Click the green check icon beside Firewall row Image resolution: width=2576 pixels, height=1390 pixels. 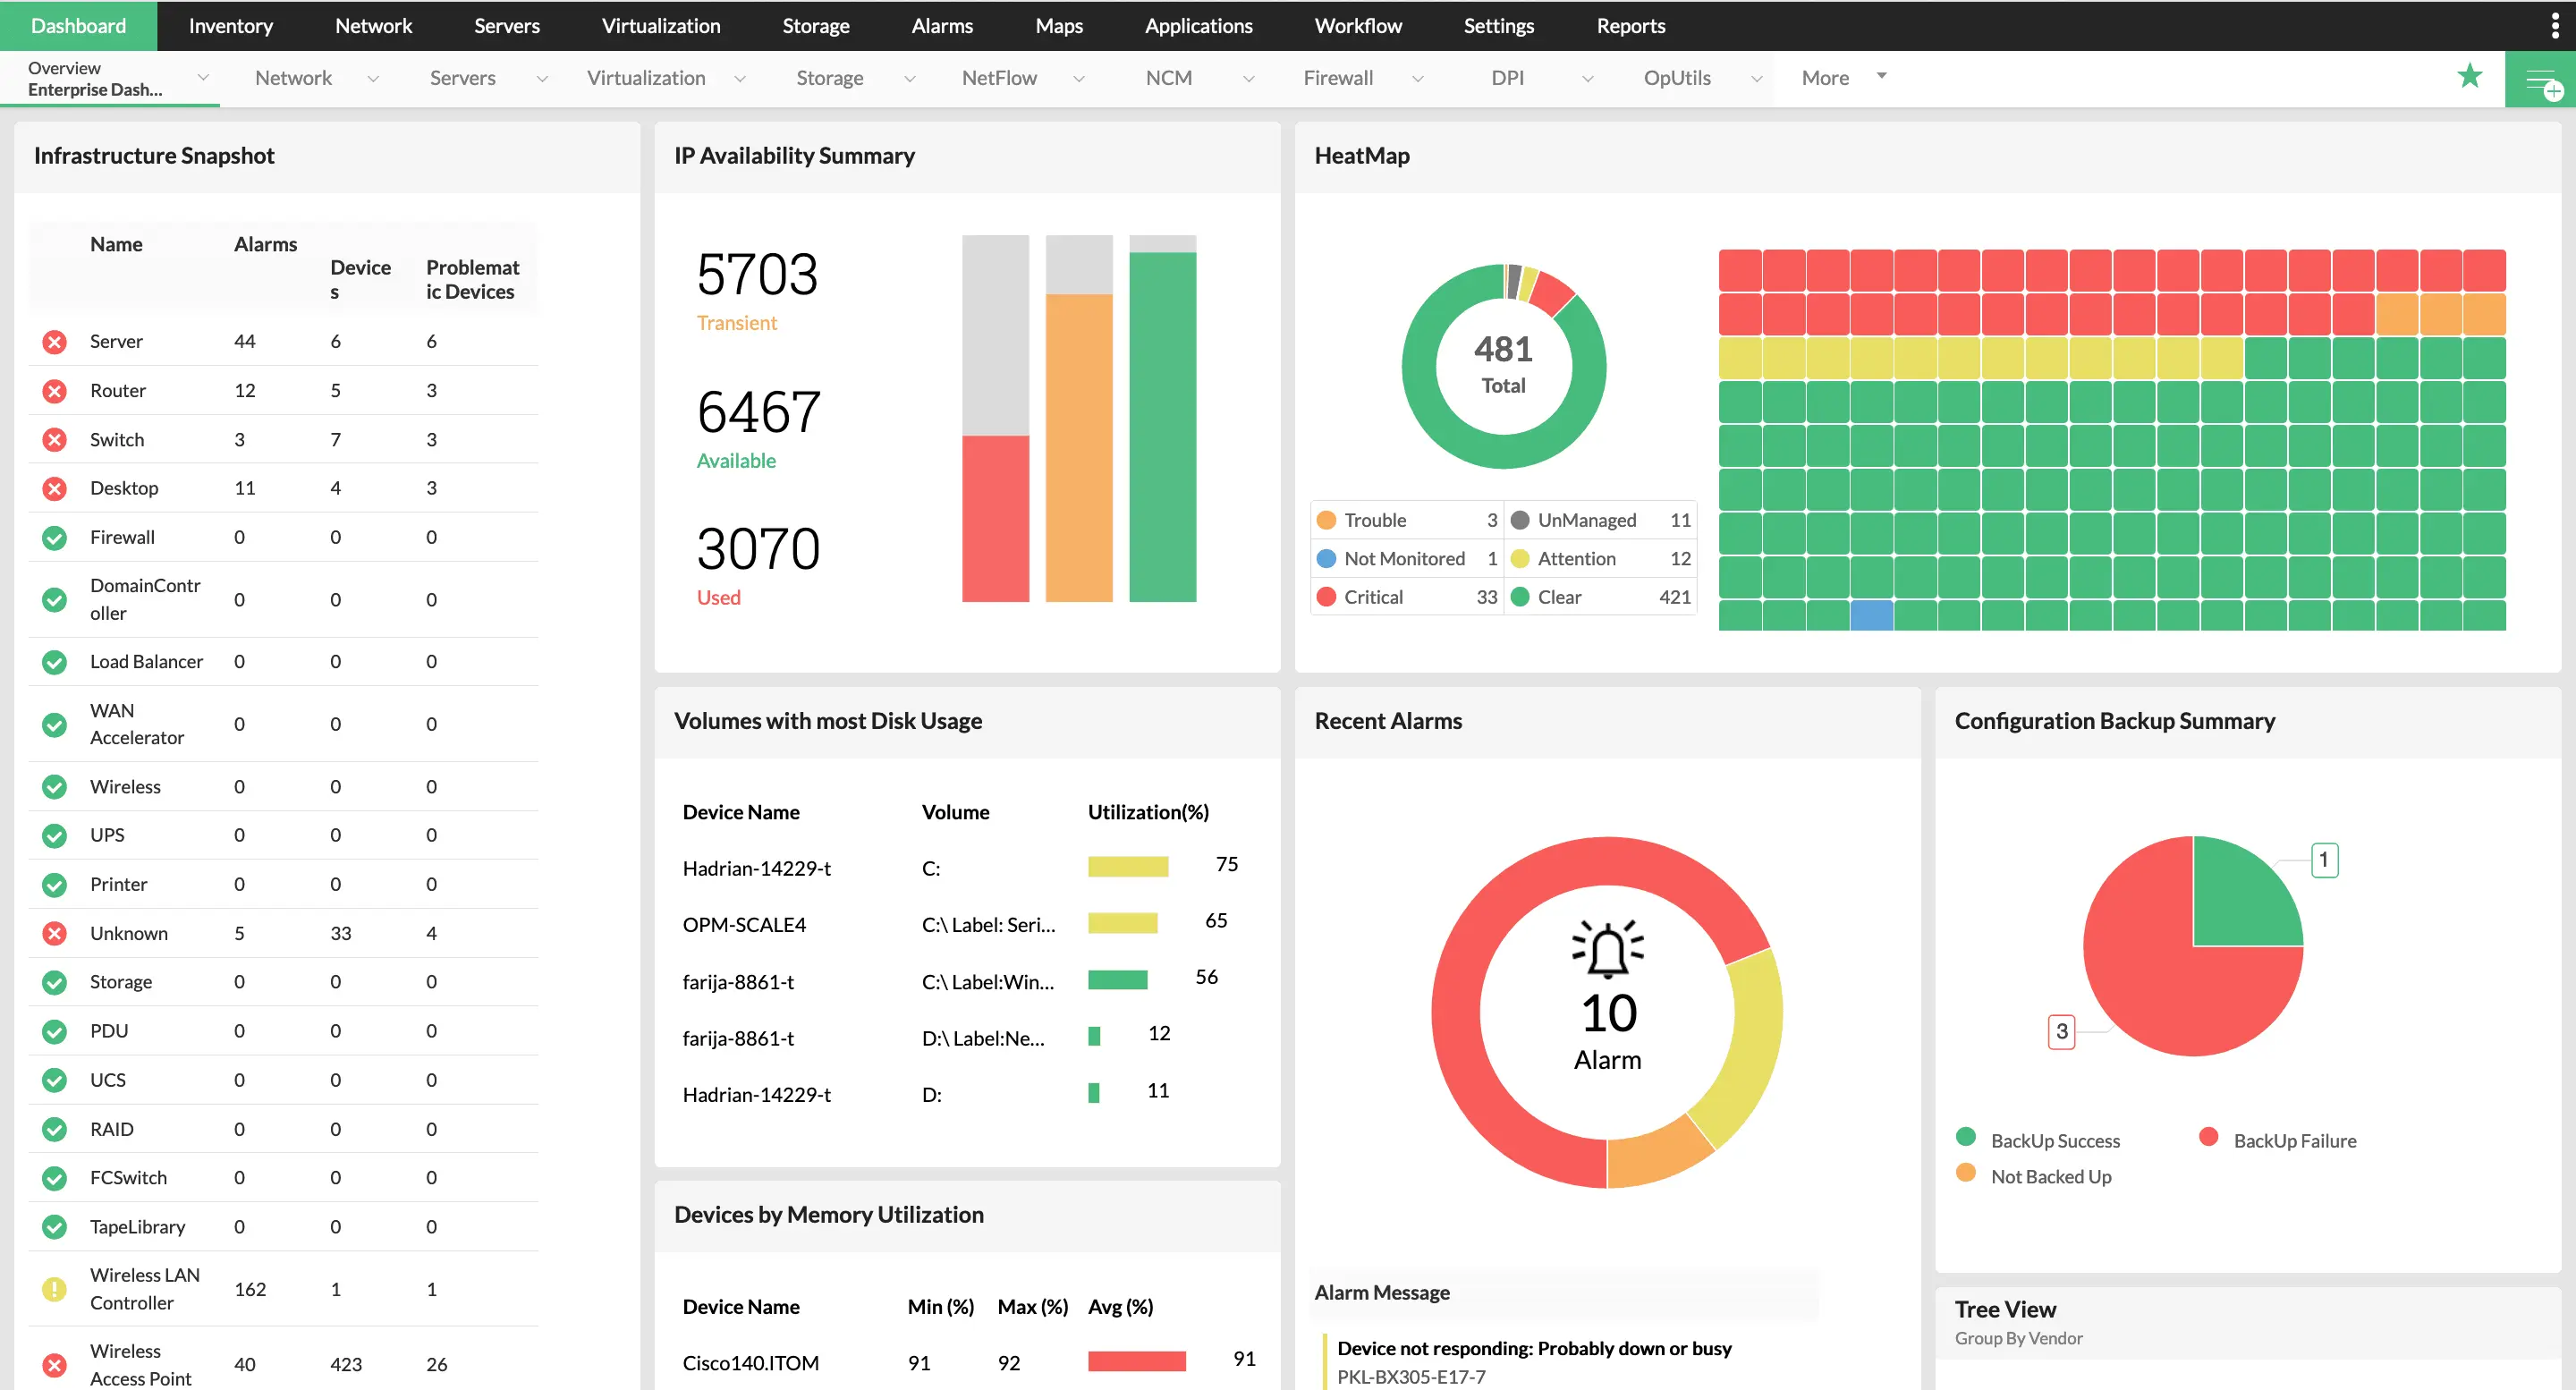click(54, 537)
